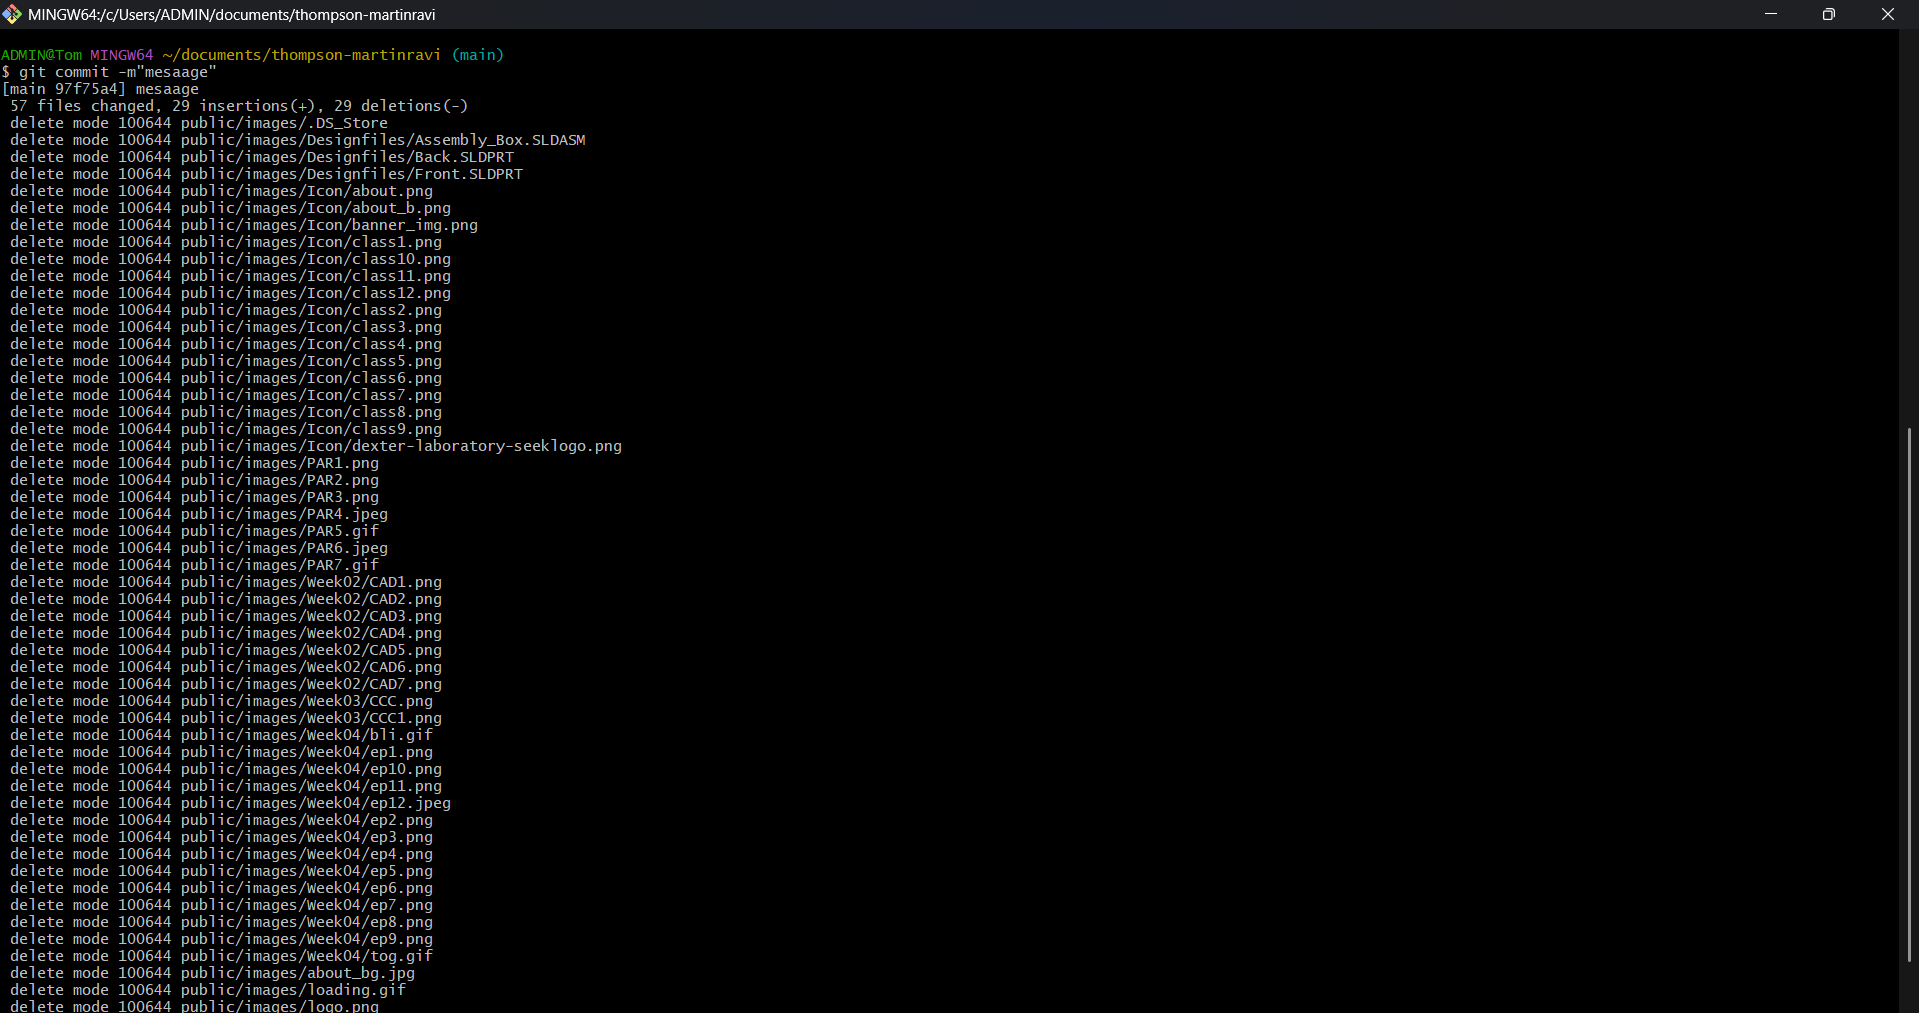Viewport: 1919px width, 1013px height.
Task: Click the (main) branch name in prompt
Action: tap(478, 55)
